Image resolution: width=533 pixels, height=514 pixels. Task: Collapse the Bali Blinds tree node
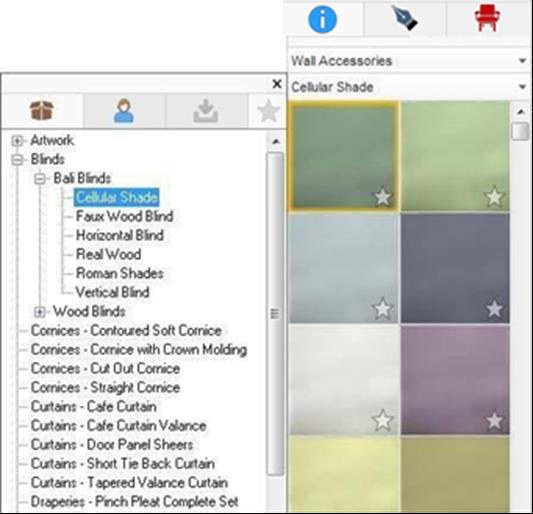pyautogui.click(x=40, y=178)
